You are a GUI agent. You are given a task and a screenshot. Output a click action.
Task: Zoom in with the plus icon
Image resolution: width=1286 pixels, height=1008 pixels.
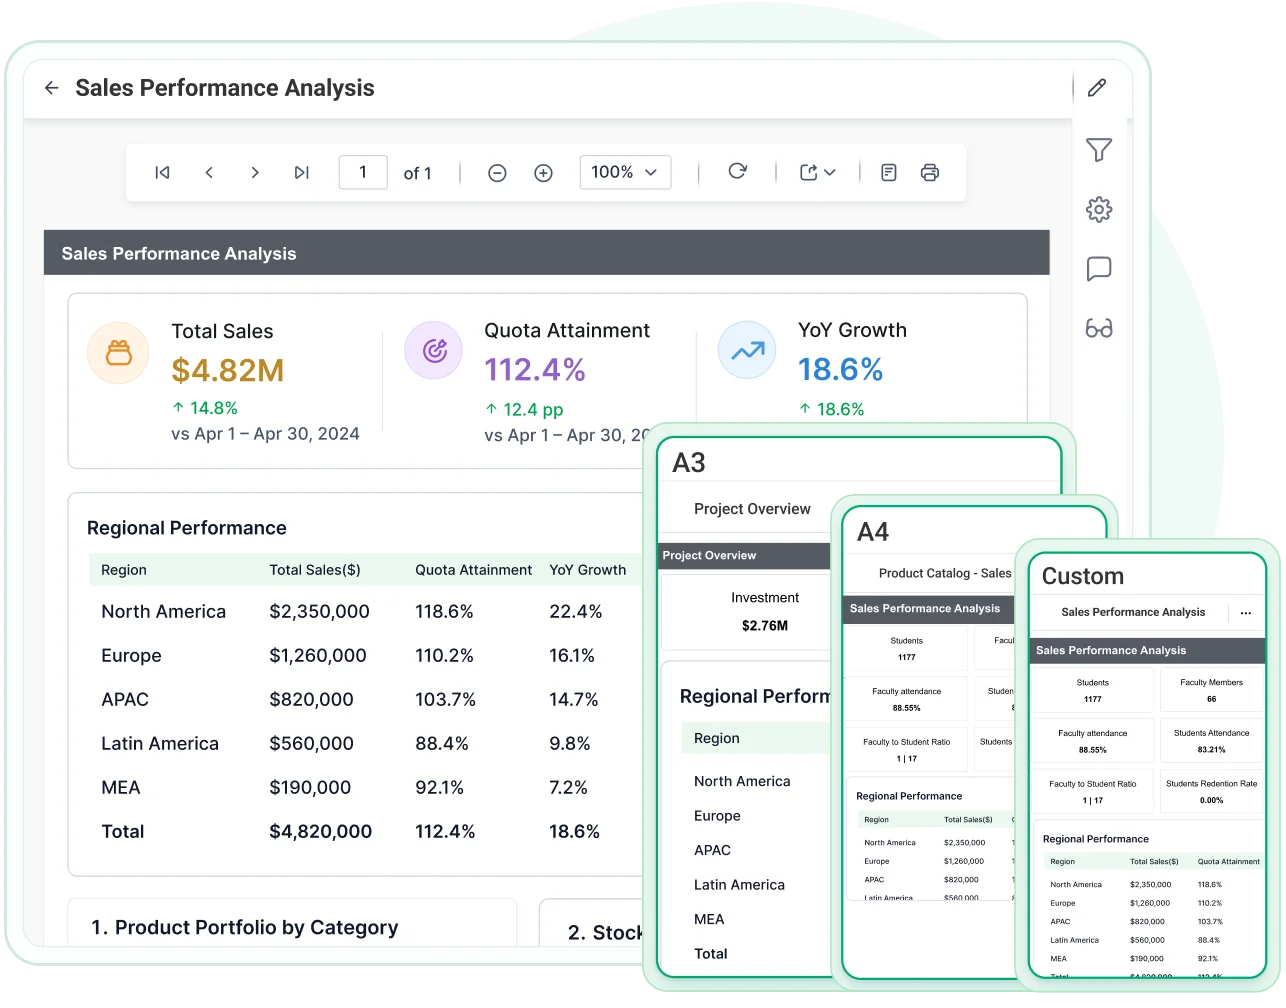click(x=543, y=173)
